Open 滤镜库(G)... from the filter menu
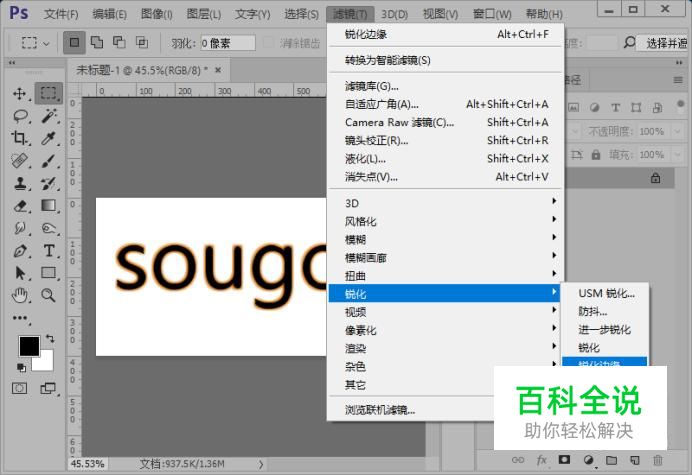This screenshot has height=475, width=692. (x=445, y=86)
